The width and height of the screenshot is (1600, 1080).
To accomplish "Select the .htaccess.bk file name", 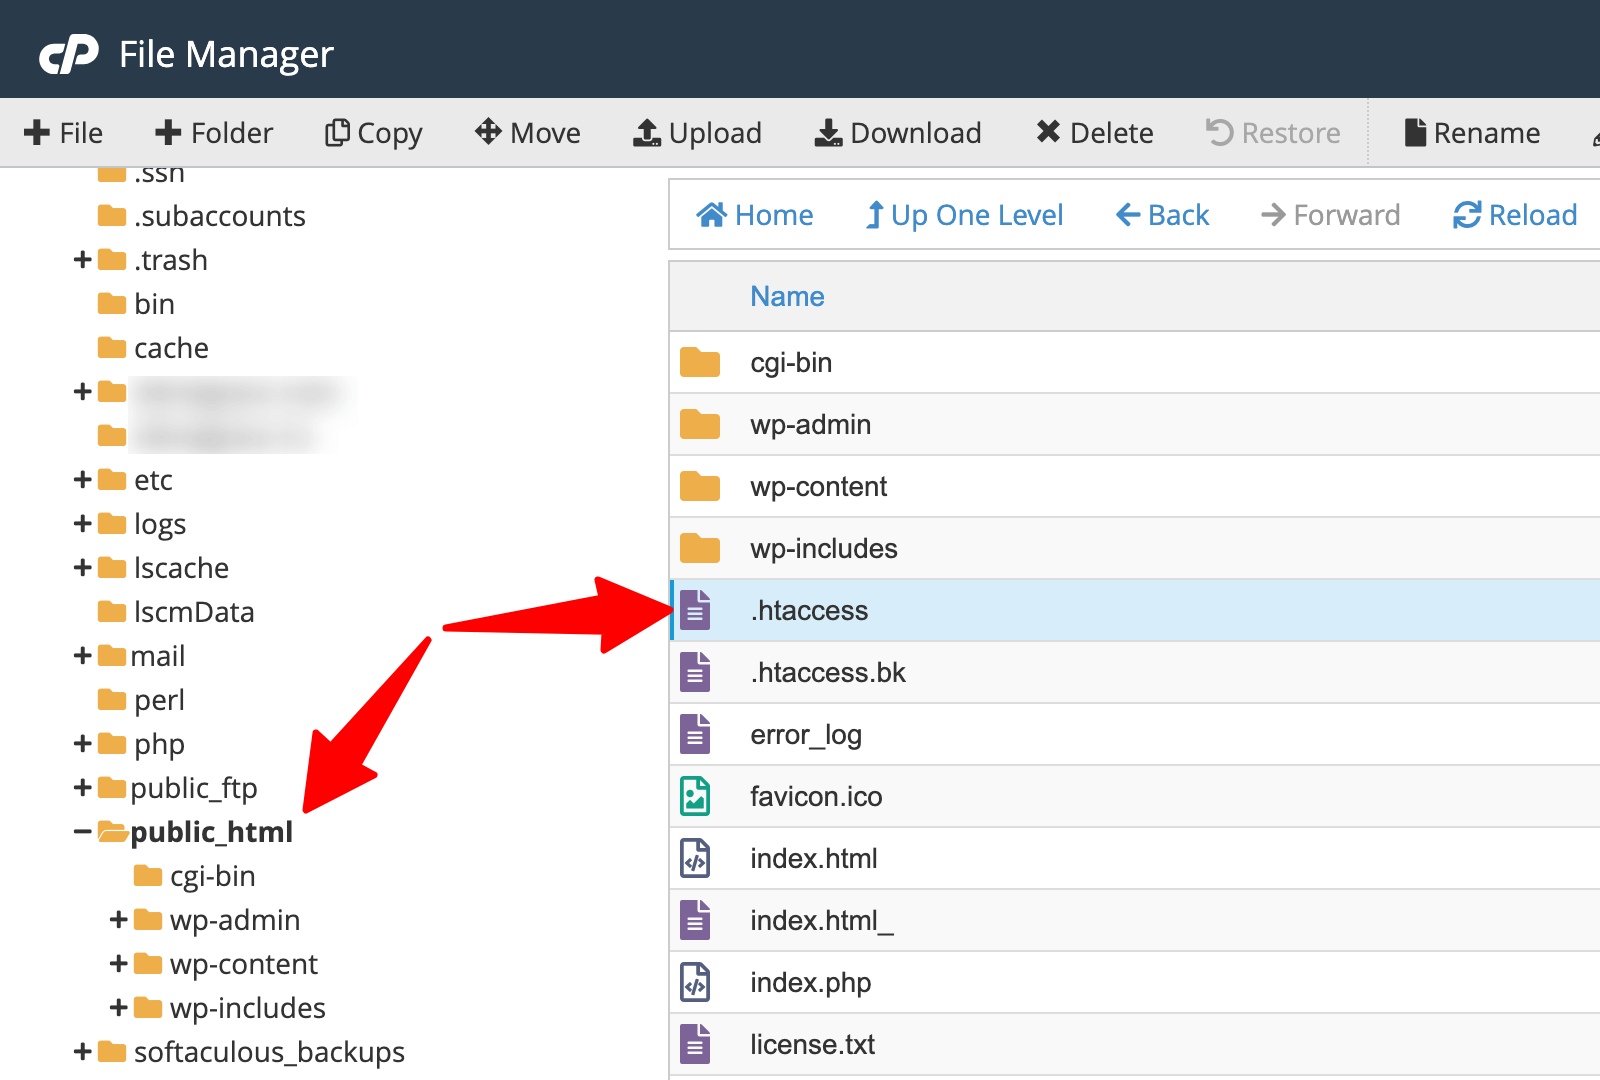I will click(828, 672).
